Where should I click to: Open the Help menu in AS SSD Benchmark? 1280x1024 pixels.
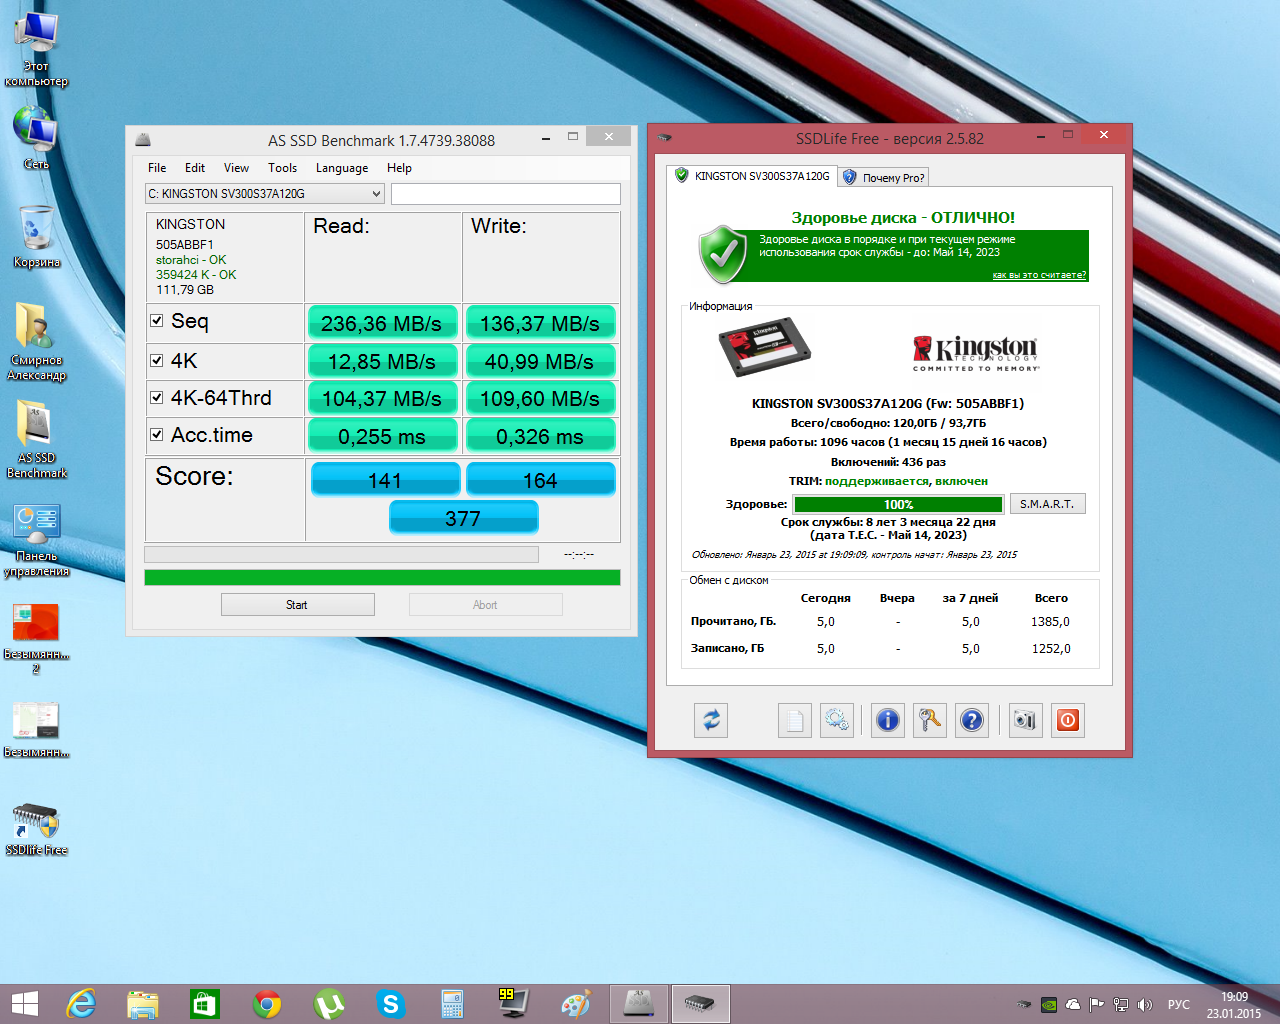[399, 168]
